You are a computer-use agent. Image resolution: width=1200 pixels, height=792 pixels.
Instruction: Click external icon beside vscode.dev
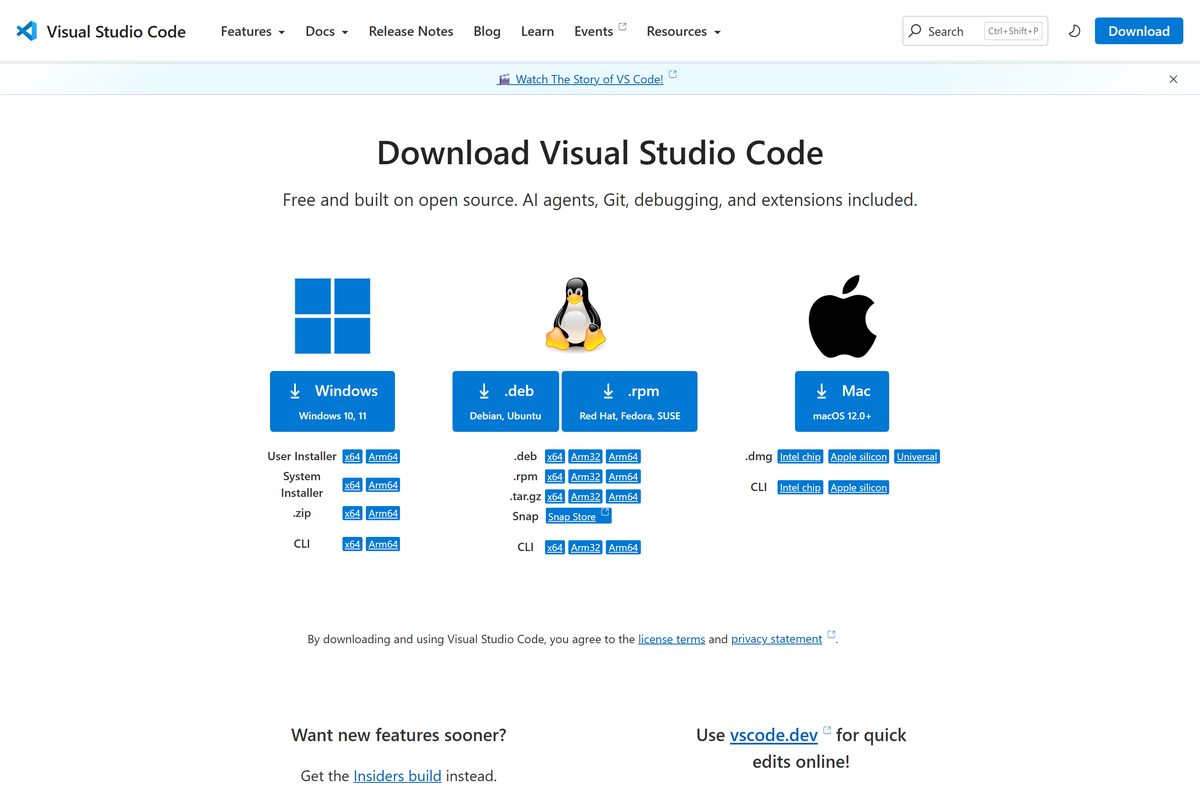click(x=827, y=731)
